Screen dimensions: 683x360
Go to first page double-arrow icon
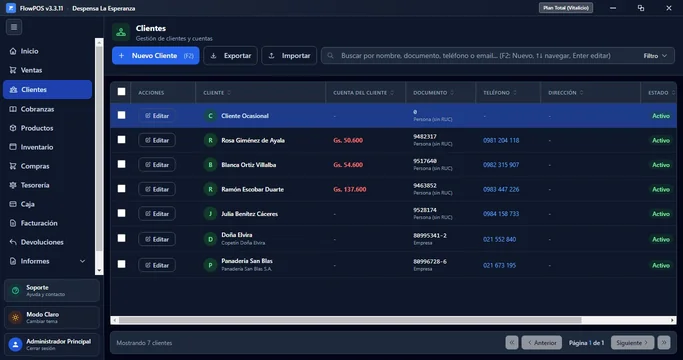[512, 343]
